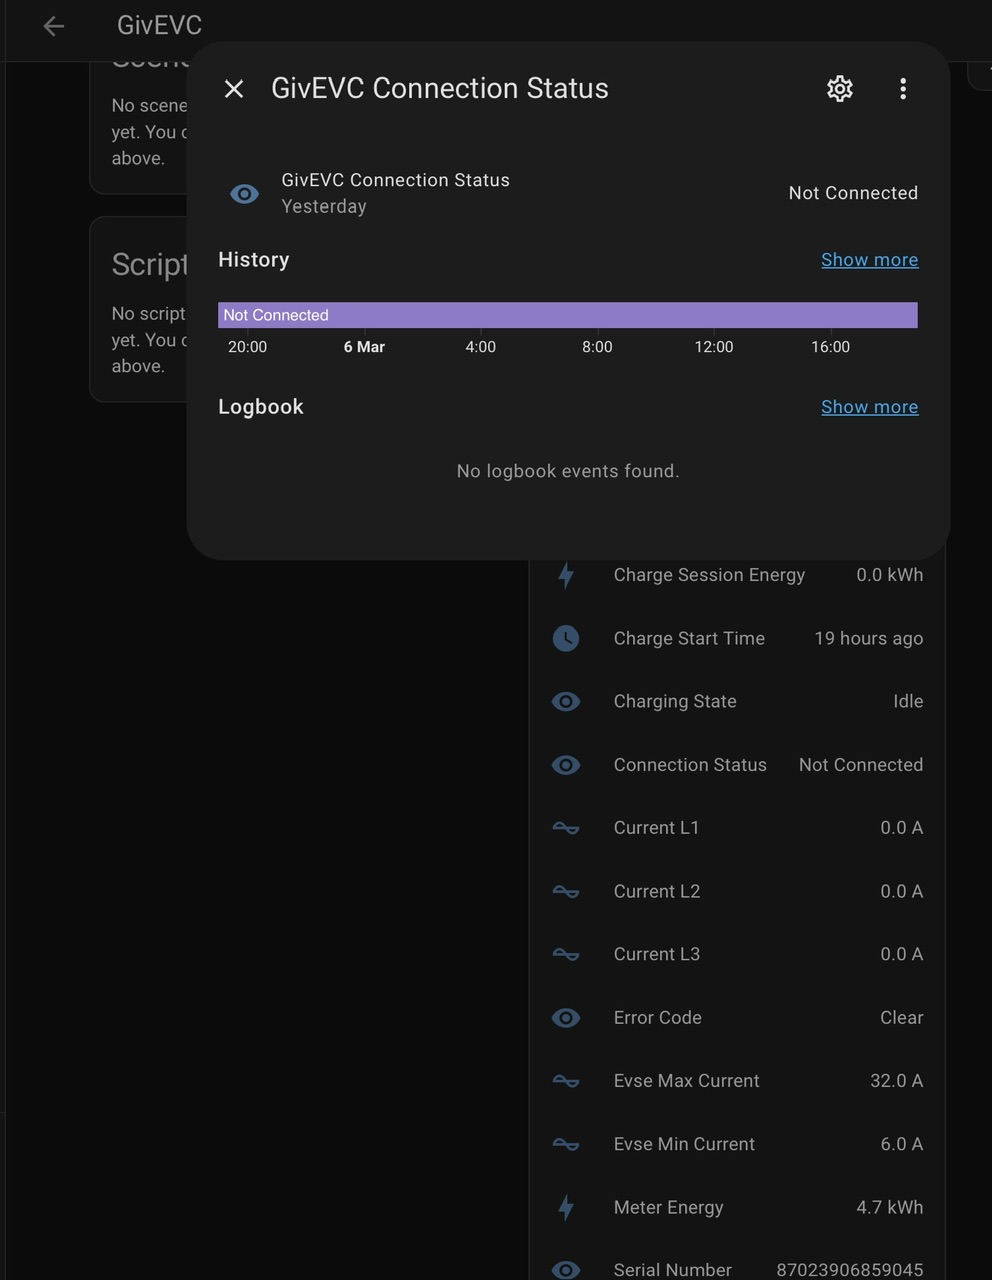Click the Serial Number eye icon
This screenshot has width=992, height=1280.
pyautogui.click(x=566, y=1270)
